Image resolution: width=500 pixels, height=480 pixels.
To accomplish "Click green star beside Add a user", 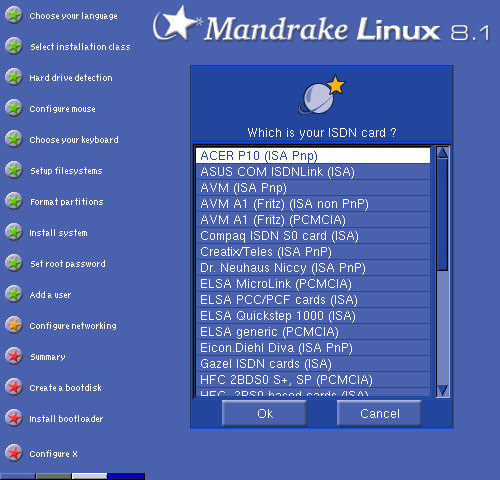I will [x=14, y=294].
